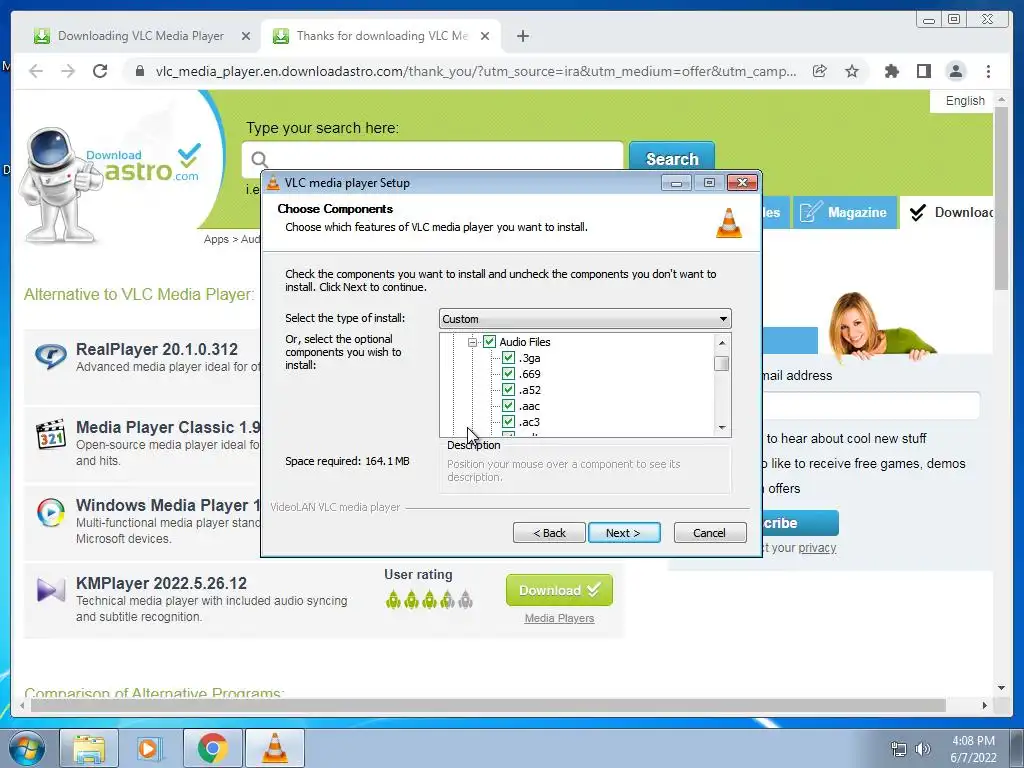This screenshot has height=768, width=1024.
Task: Open the Magazine site tab
Action: (845, 212)
